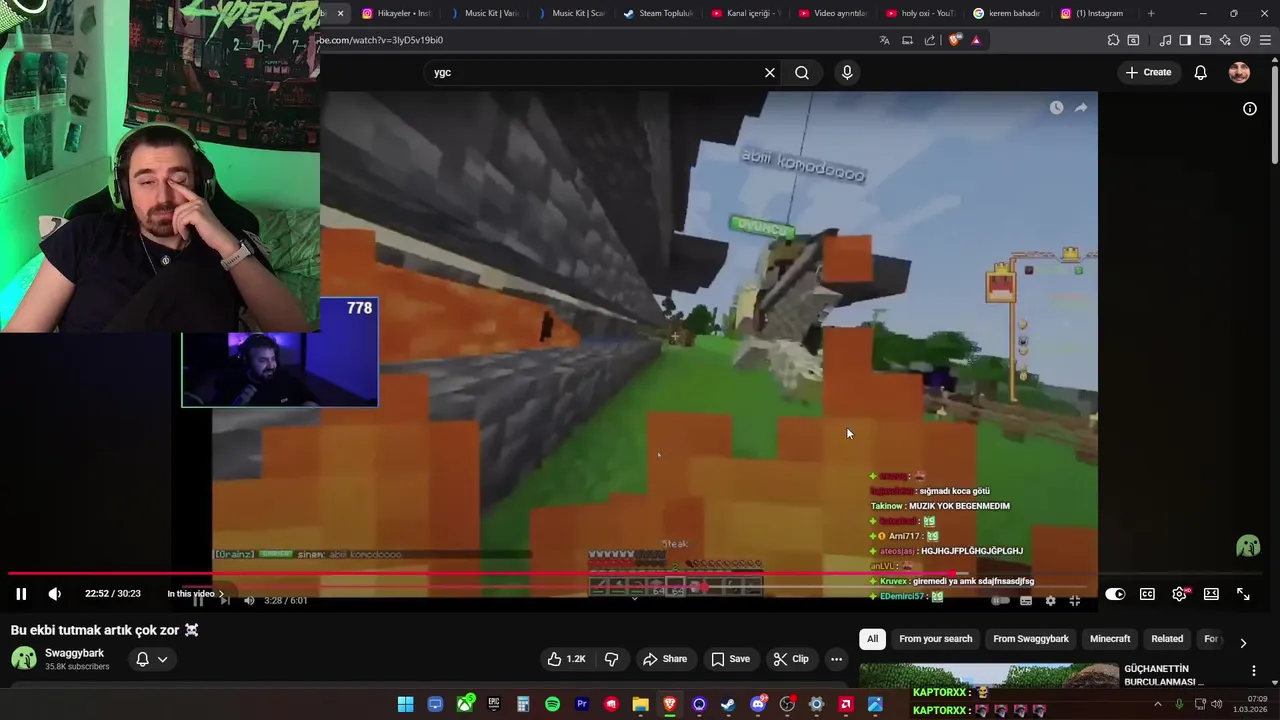Search with voice microphone
Image resolution: width=1280 pixels, height=720 pixels.
click(x=847, y=73)
